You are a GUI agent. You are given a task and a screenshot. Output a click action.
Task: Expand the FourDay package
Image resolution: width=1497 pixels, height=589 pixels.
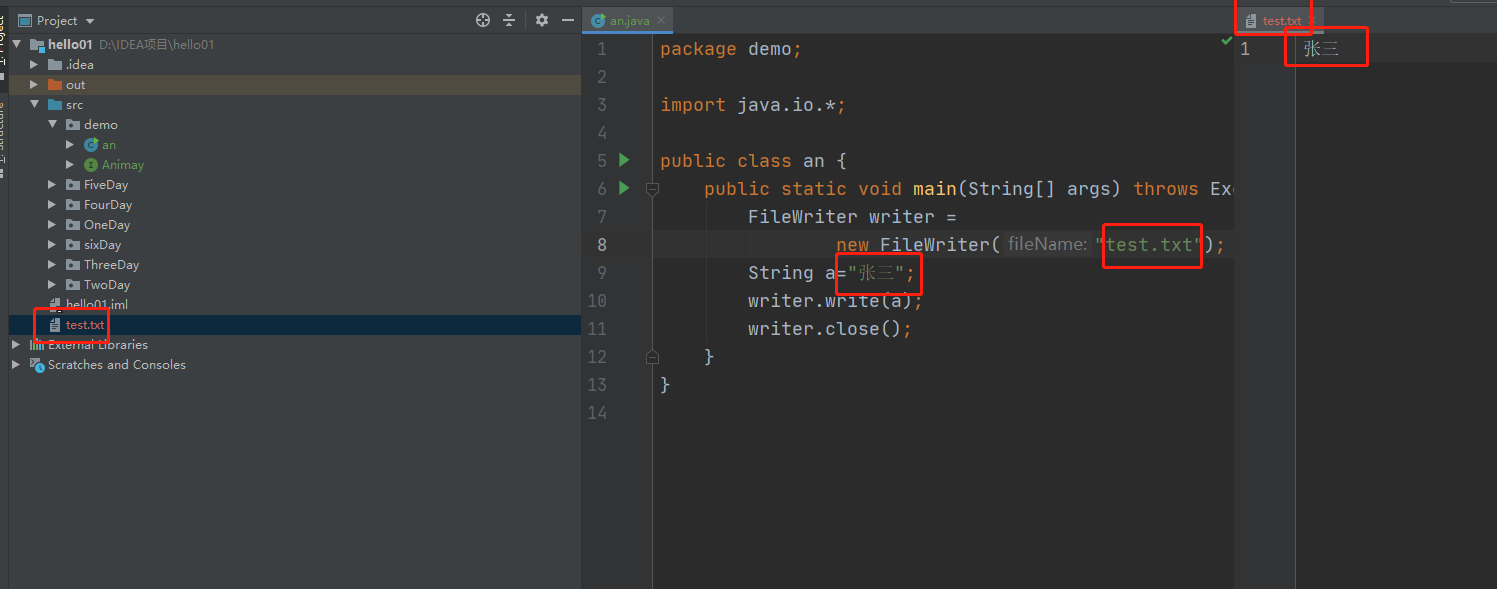coord(52,205)
